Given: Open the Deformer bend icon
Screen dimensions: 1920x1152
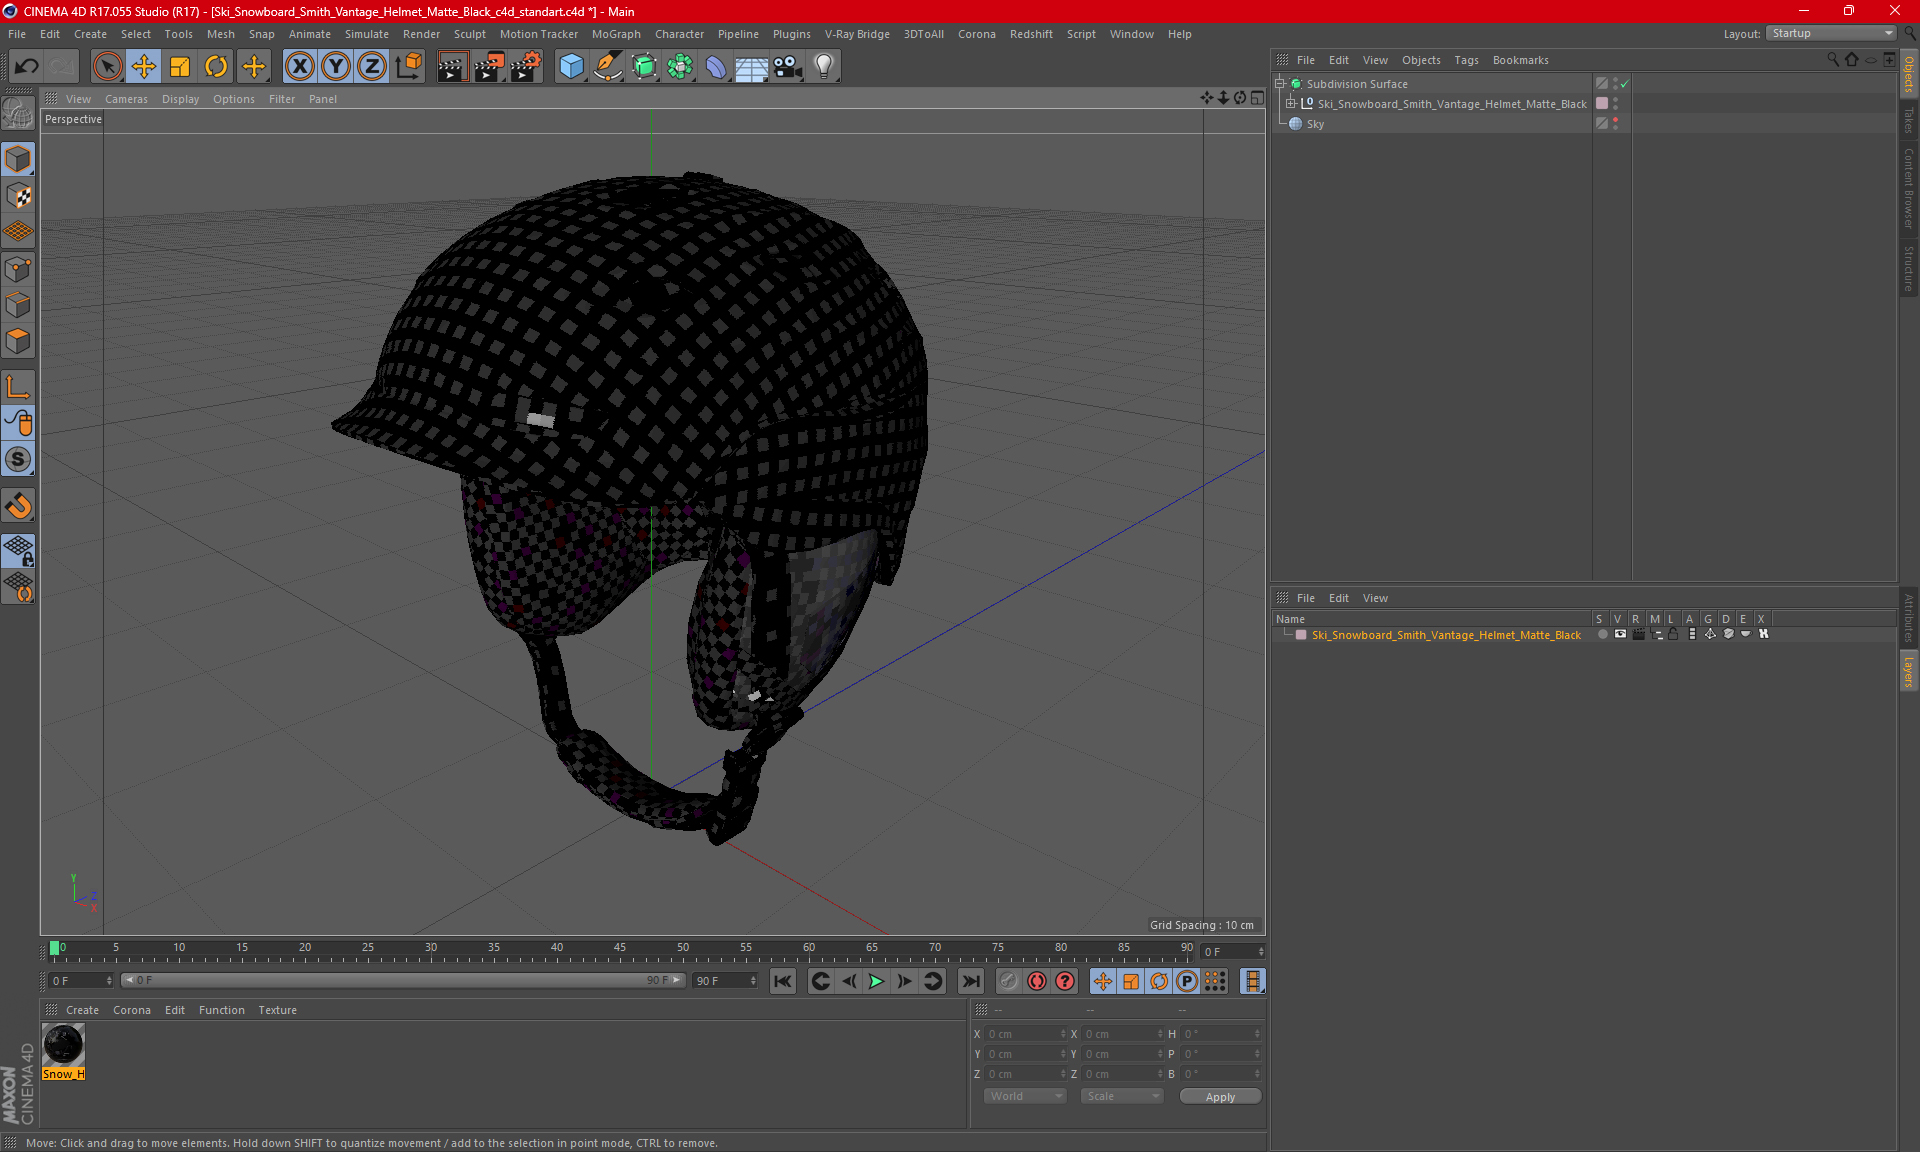Looking at the screenshot, I should point(716,67).
